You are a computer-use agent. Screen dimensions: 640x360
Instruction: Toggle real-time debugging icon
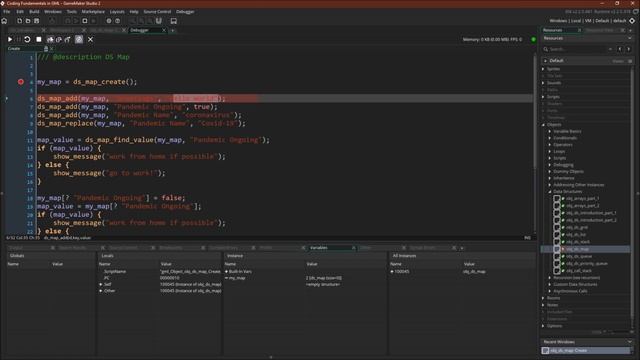[x=79, y=40]
